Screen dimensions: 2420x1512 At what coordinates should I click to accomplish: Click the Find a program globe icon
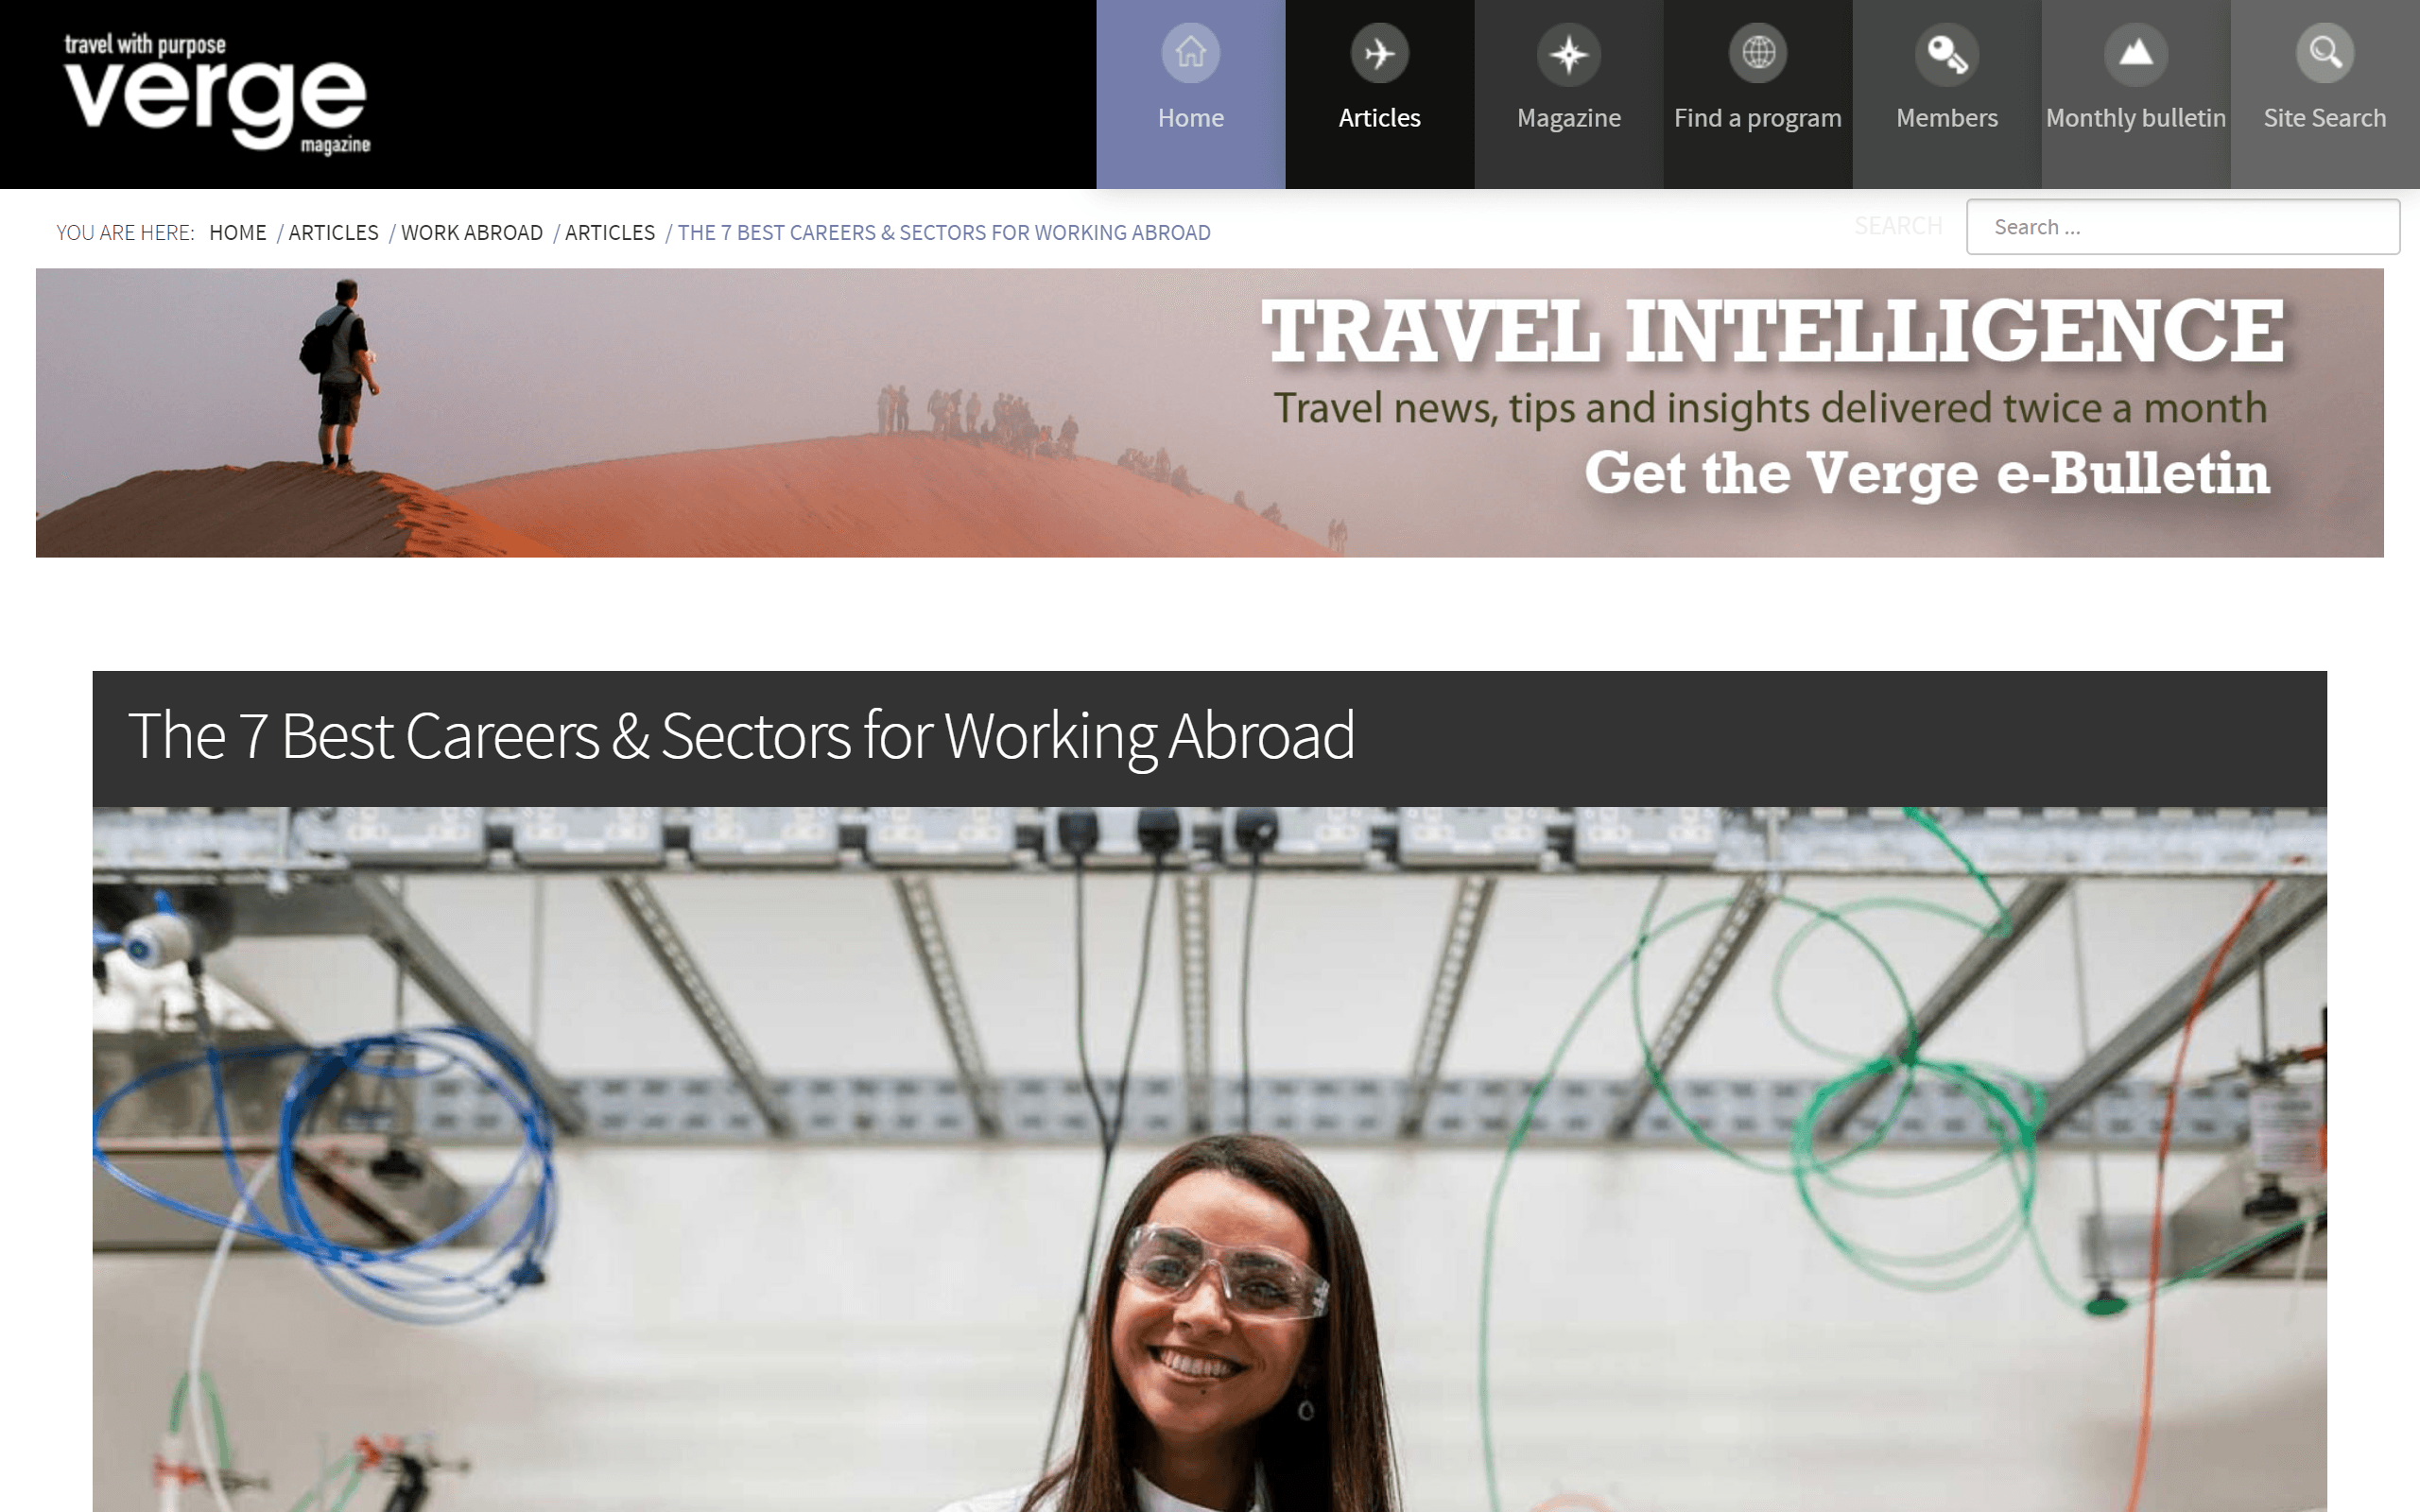(x=1758, y=53)
